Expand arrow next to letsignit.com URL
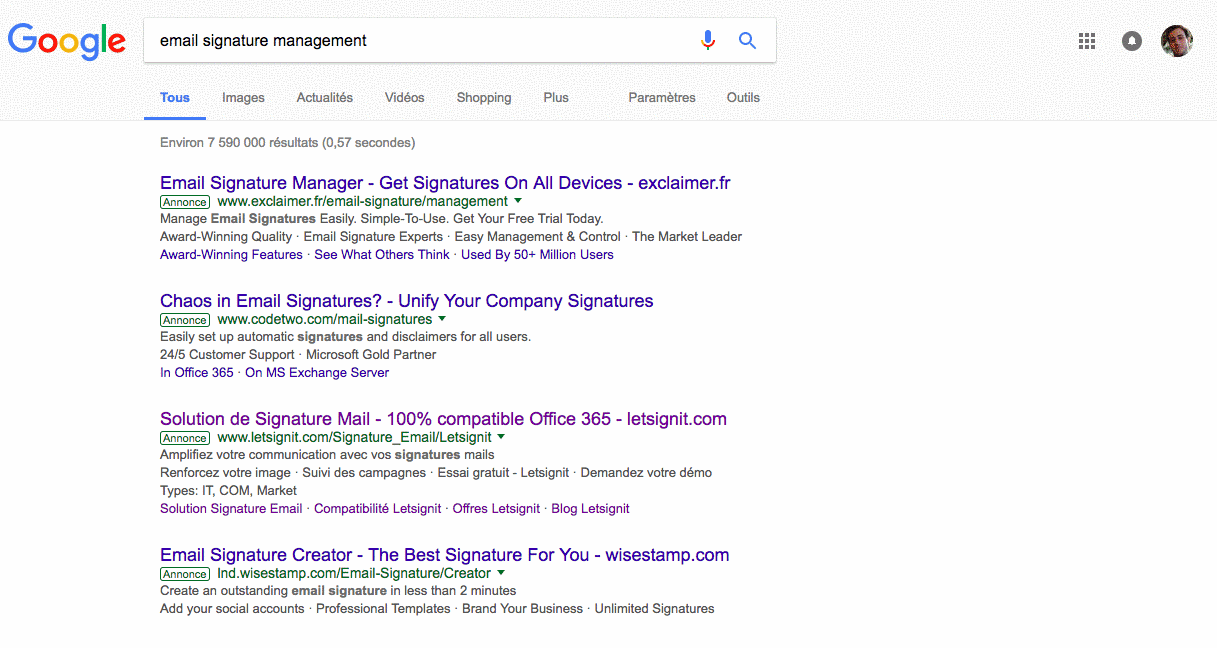 (501, 437)
